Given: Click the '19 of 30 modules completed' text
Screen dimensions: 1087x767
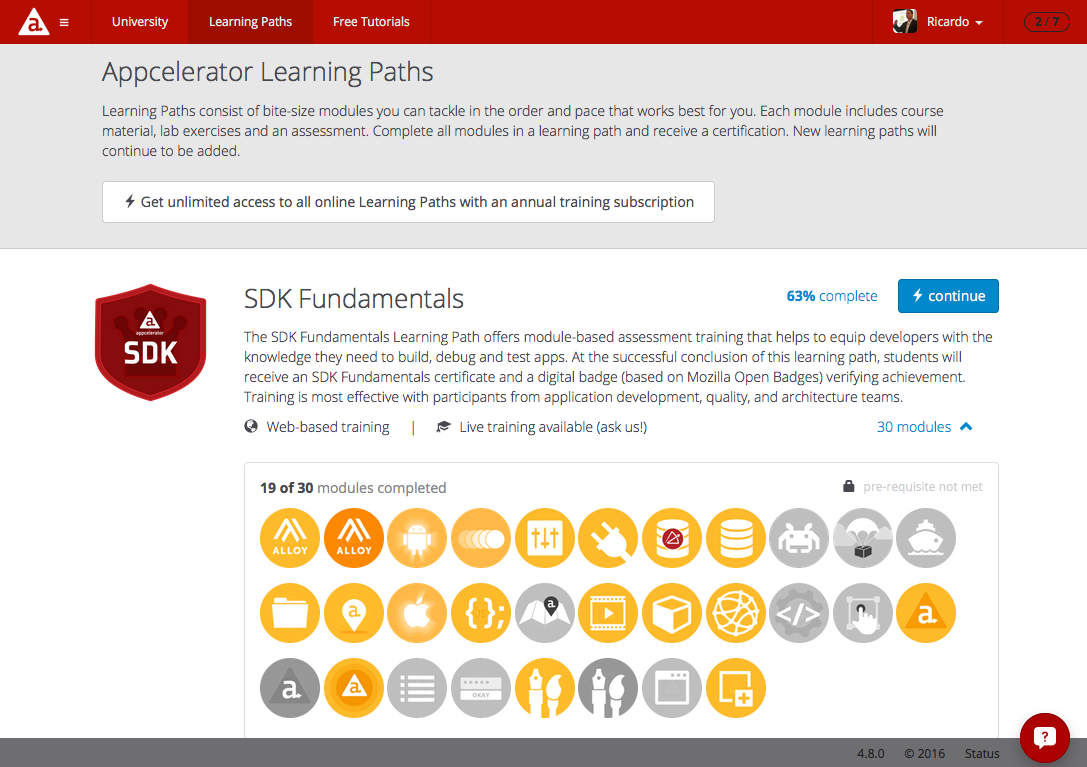Looking at the screenshot, I should tap(353, 488).
